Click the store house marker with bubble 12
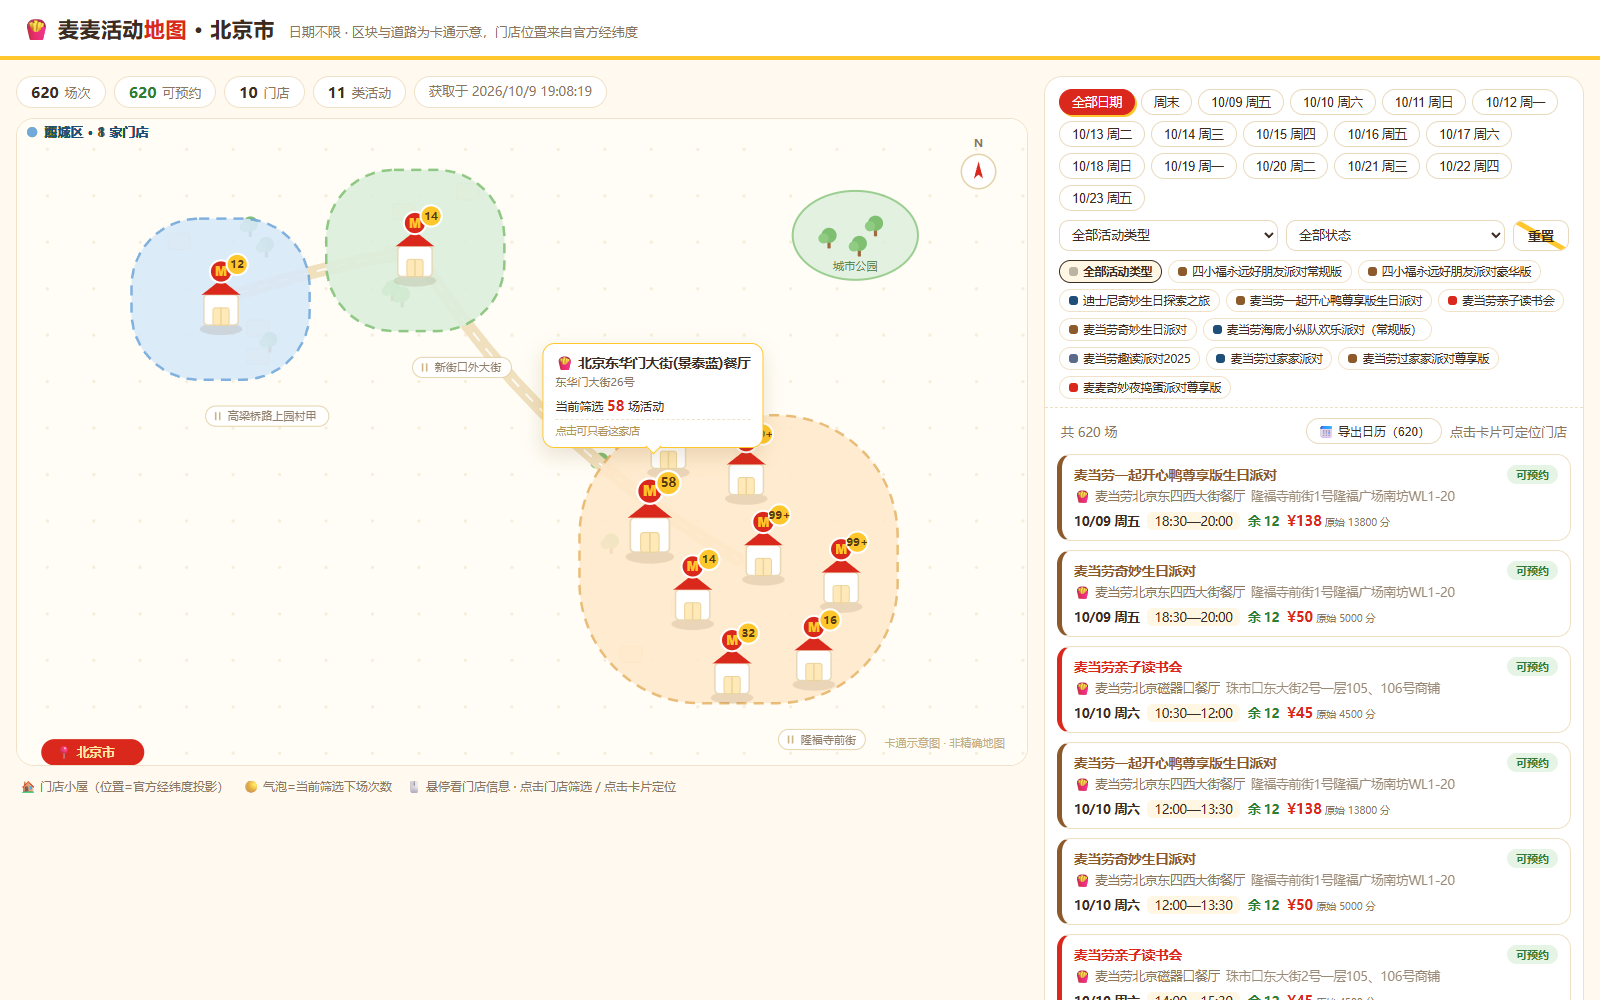 (221, 297)
